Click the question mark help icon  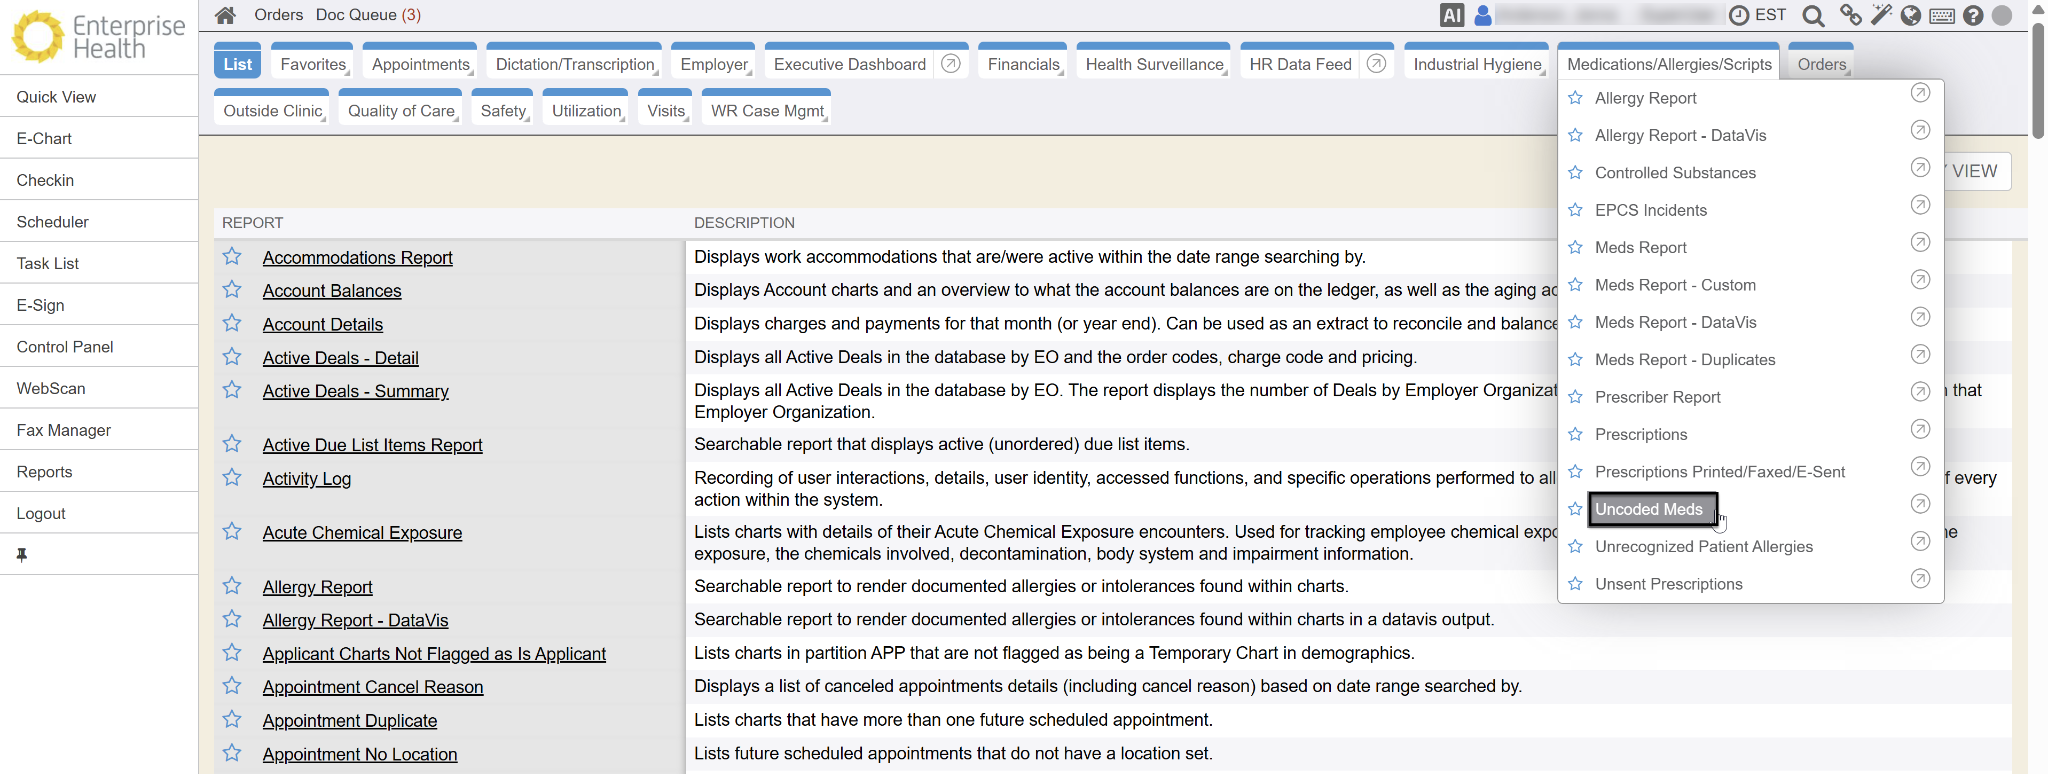click(x=1973, y=15)
